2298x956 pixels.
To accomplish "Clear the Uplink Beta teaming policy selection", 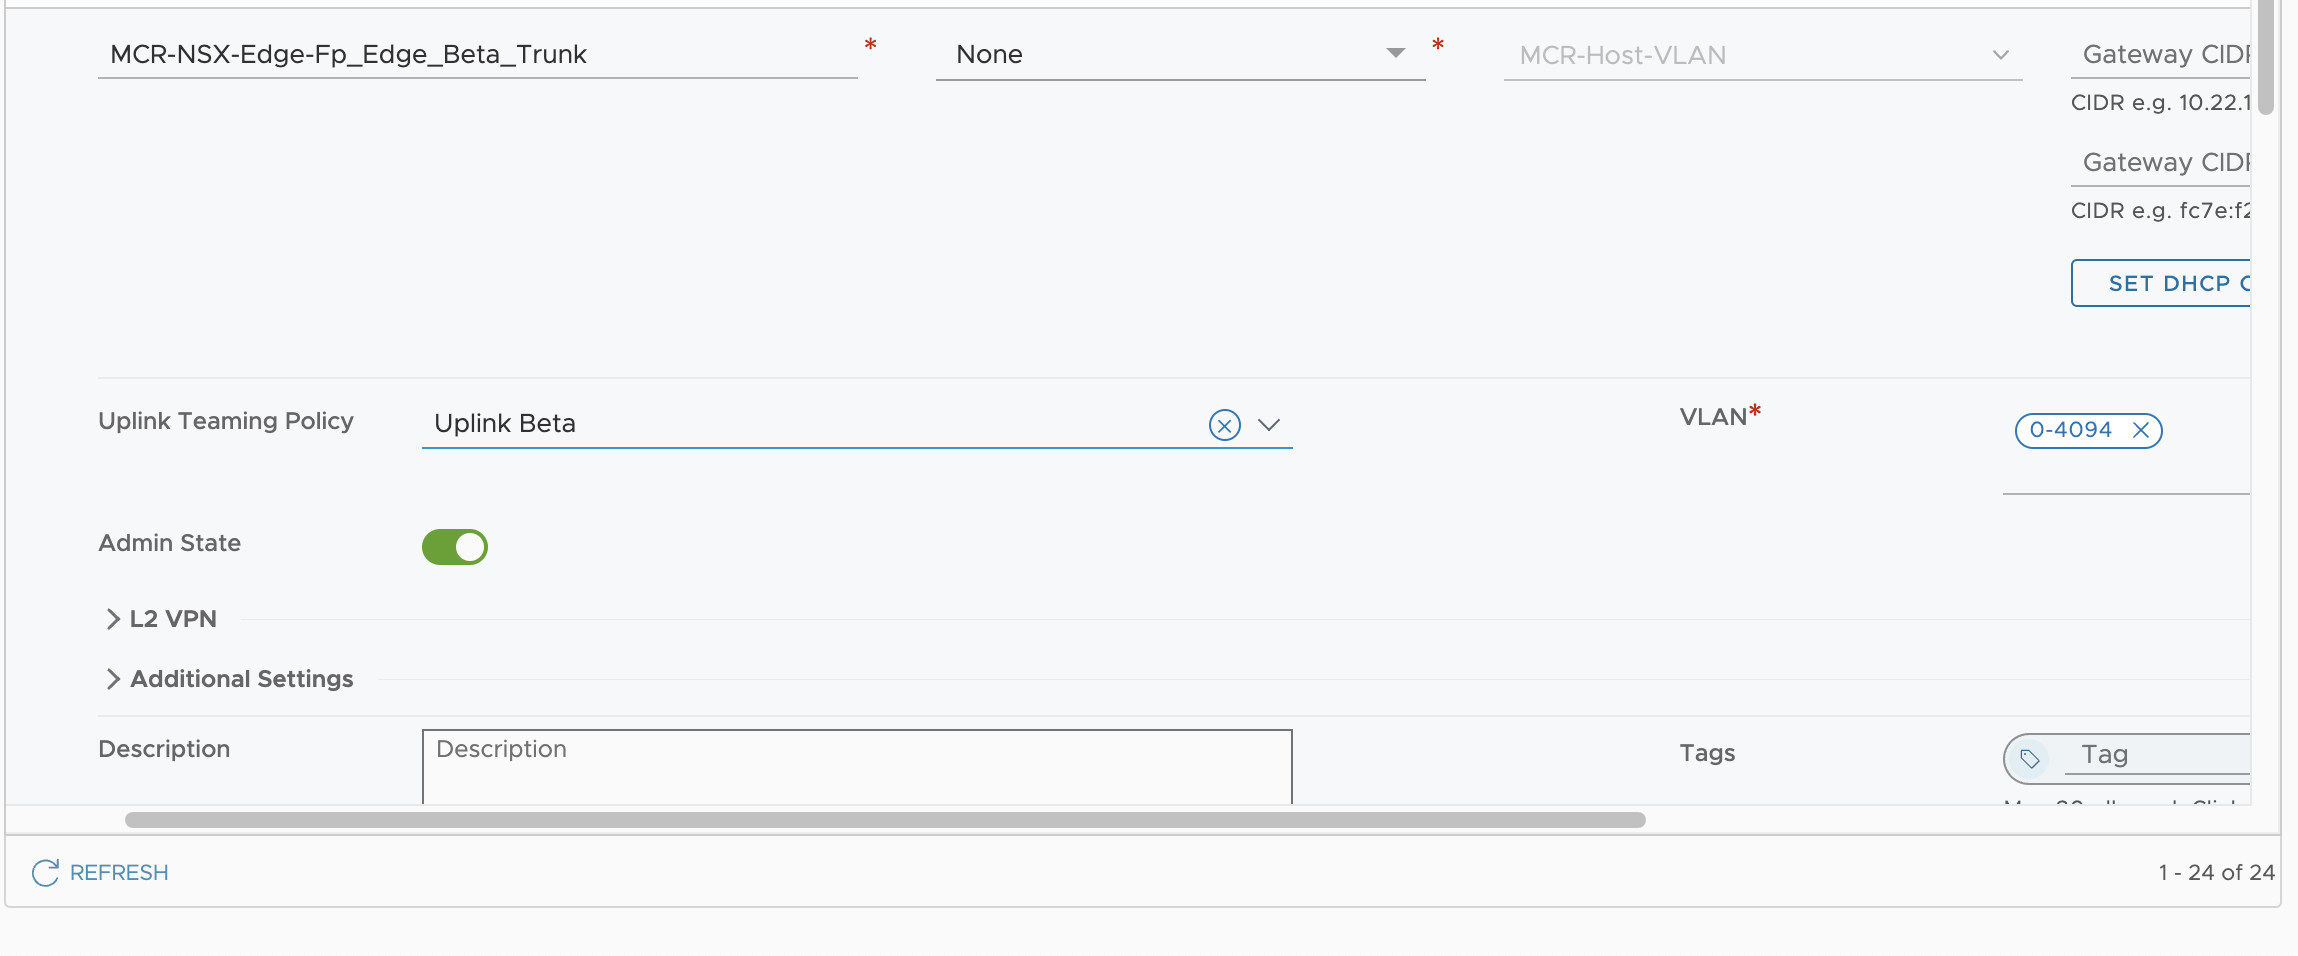I will pos(1224,425).
